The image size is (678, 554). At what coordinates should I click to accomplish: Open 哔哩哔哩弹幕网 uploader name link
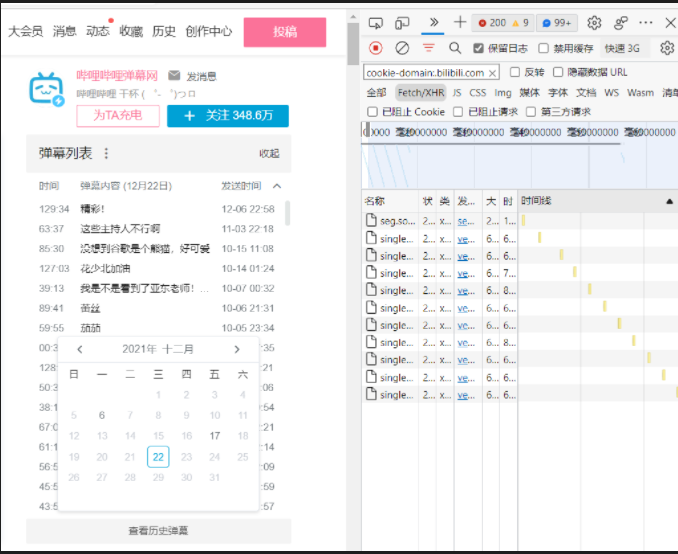coord(117,76)
